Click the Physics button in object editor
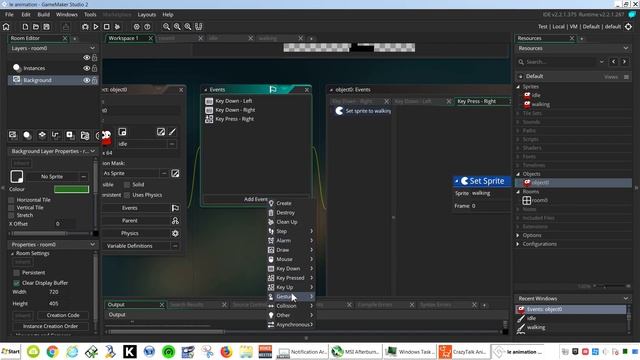 (130, 233)
